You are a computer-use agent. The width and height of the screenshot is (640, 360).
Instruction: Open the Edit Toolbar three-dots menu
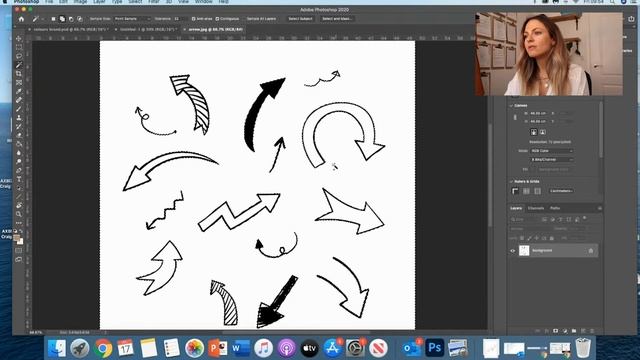pos(19,223)
